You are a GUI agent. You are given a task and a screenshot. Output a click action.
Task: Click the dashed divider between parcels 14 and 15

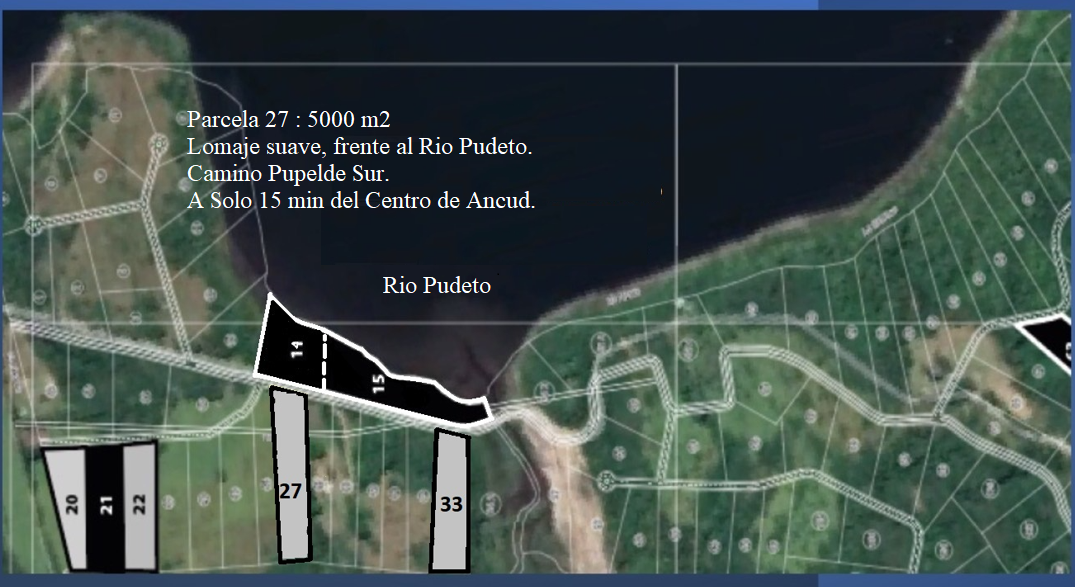coord(324,360)
